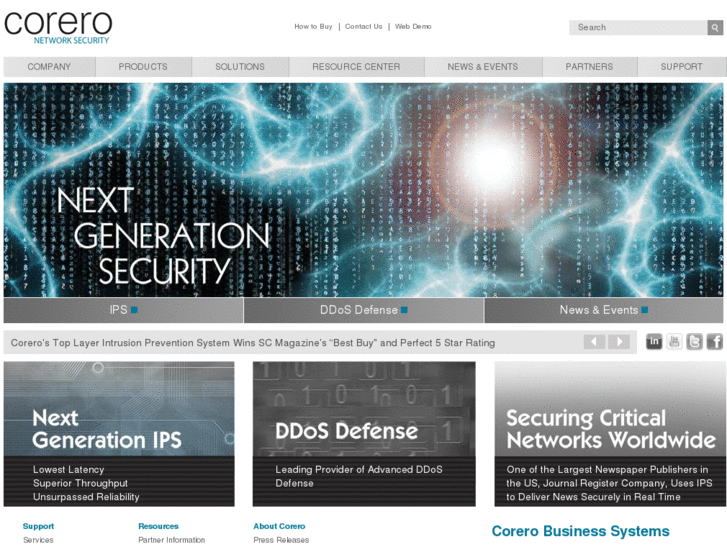
Task: Open the Corero Business Systems heading
Action: [580, 531]
